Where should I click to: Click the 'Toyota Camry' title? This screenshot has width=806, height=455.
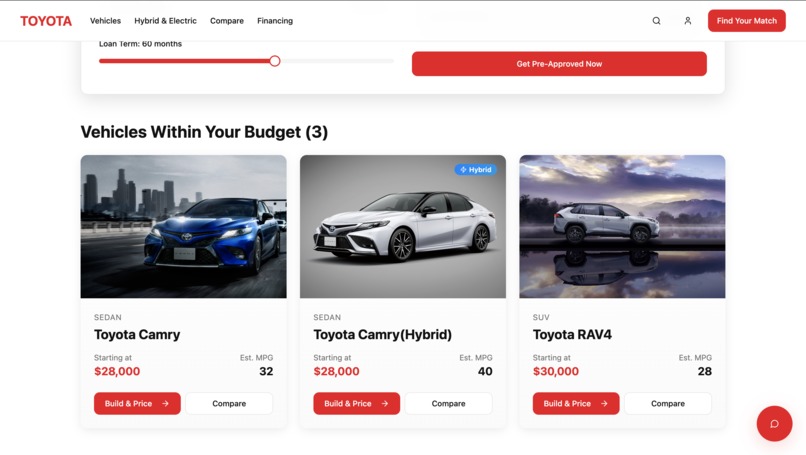coord(137,335)
